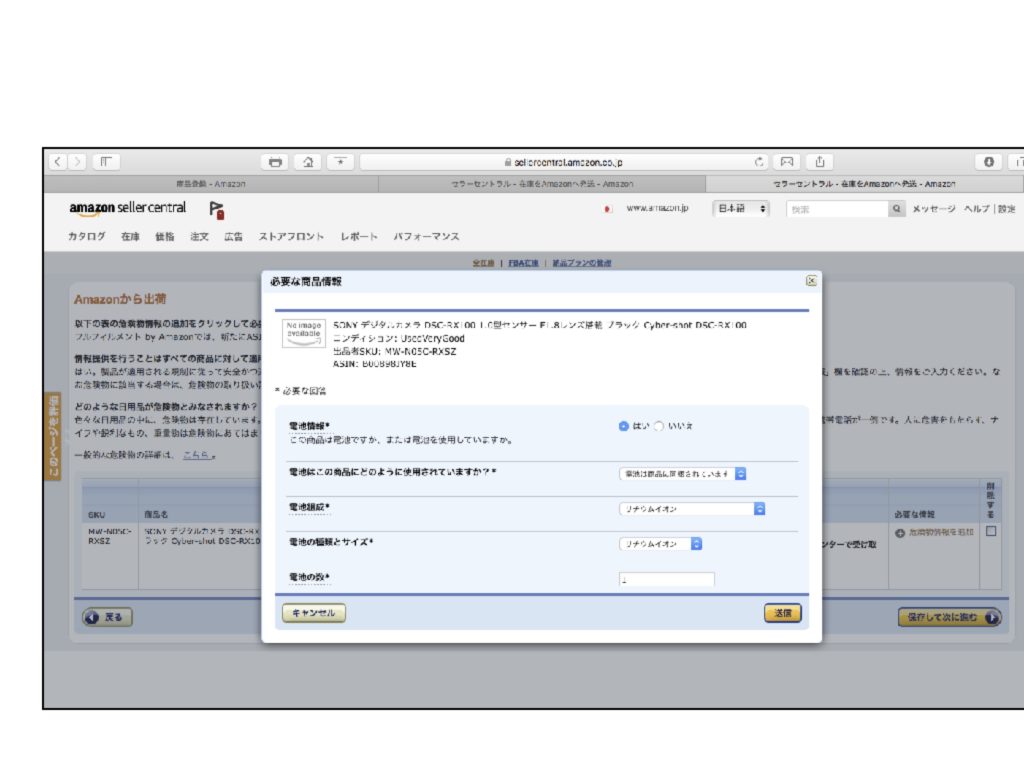Image resolution: width=1024 pixels, height=768 pixels.
Task: Open the battery usage dropdown below 電池情報
Action: [x=682, y=473]
